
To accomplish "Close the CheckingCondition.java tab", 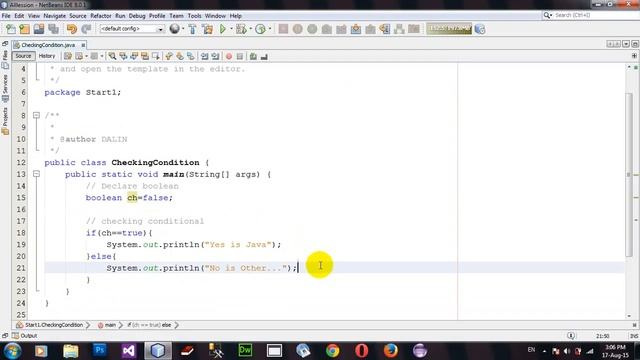I will tap(83, 45).
